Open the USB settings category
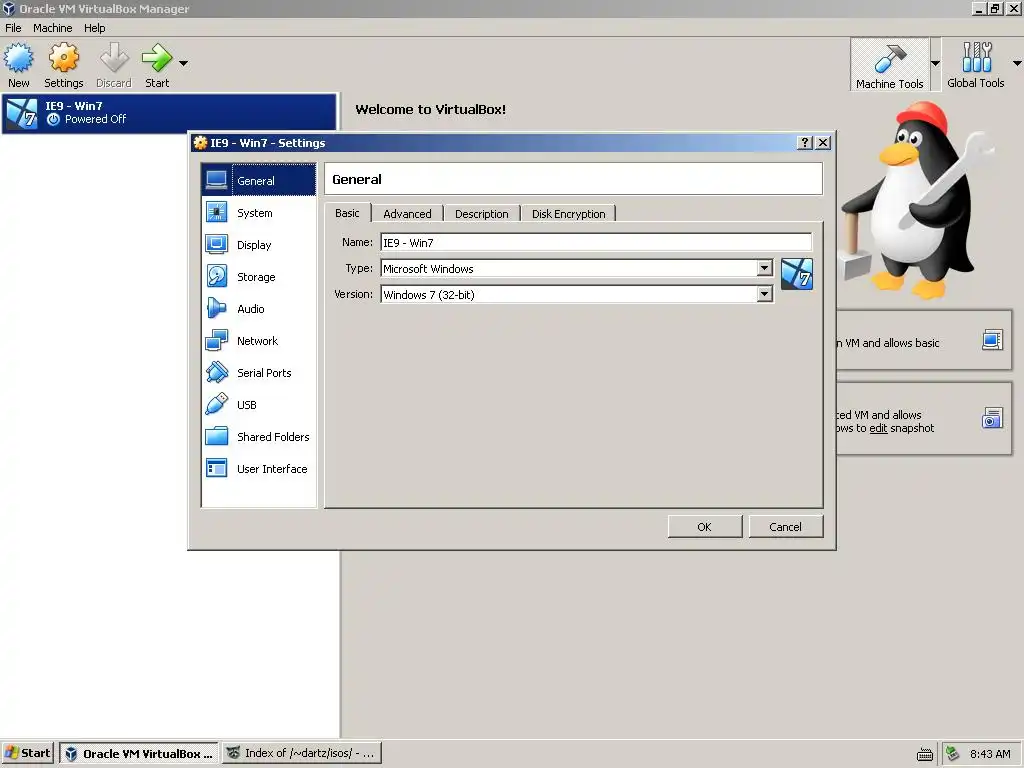Screen dimensions: 1024x768 (x=259, y=405)
